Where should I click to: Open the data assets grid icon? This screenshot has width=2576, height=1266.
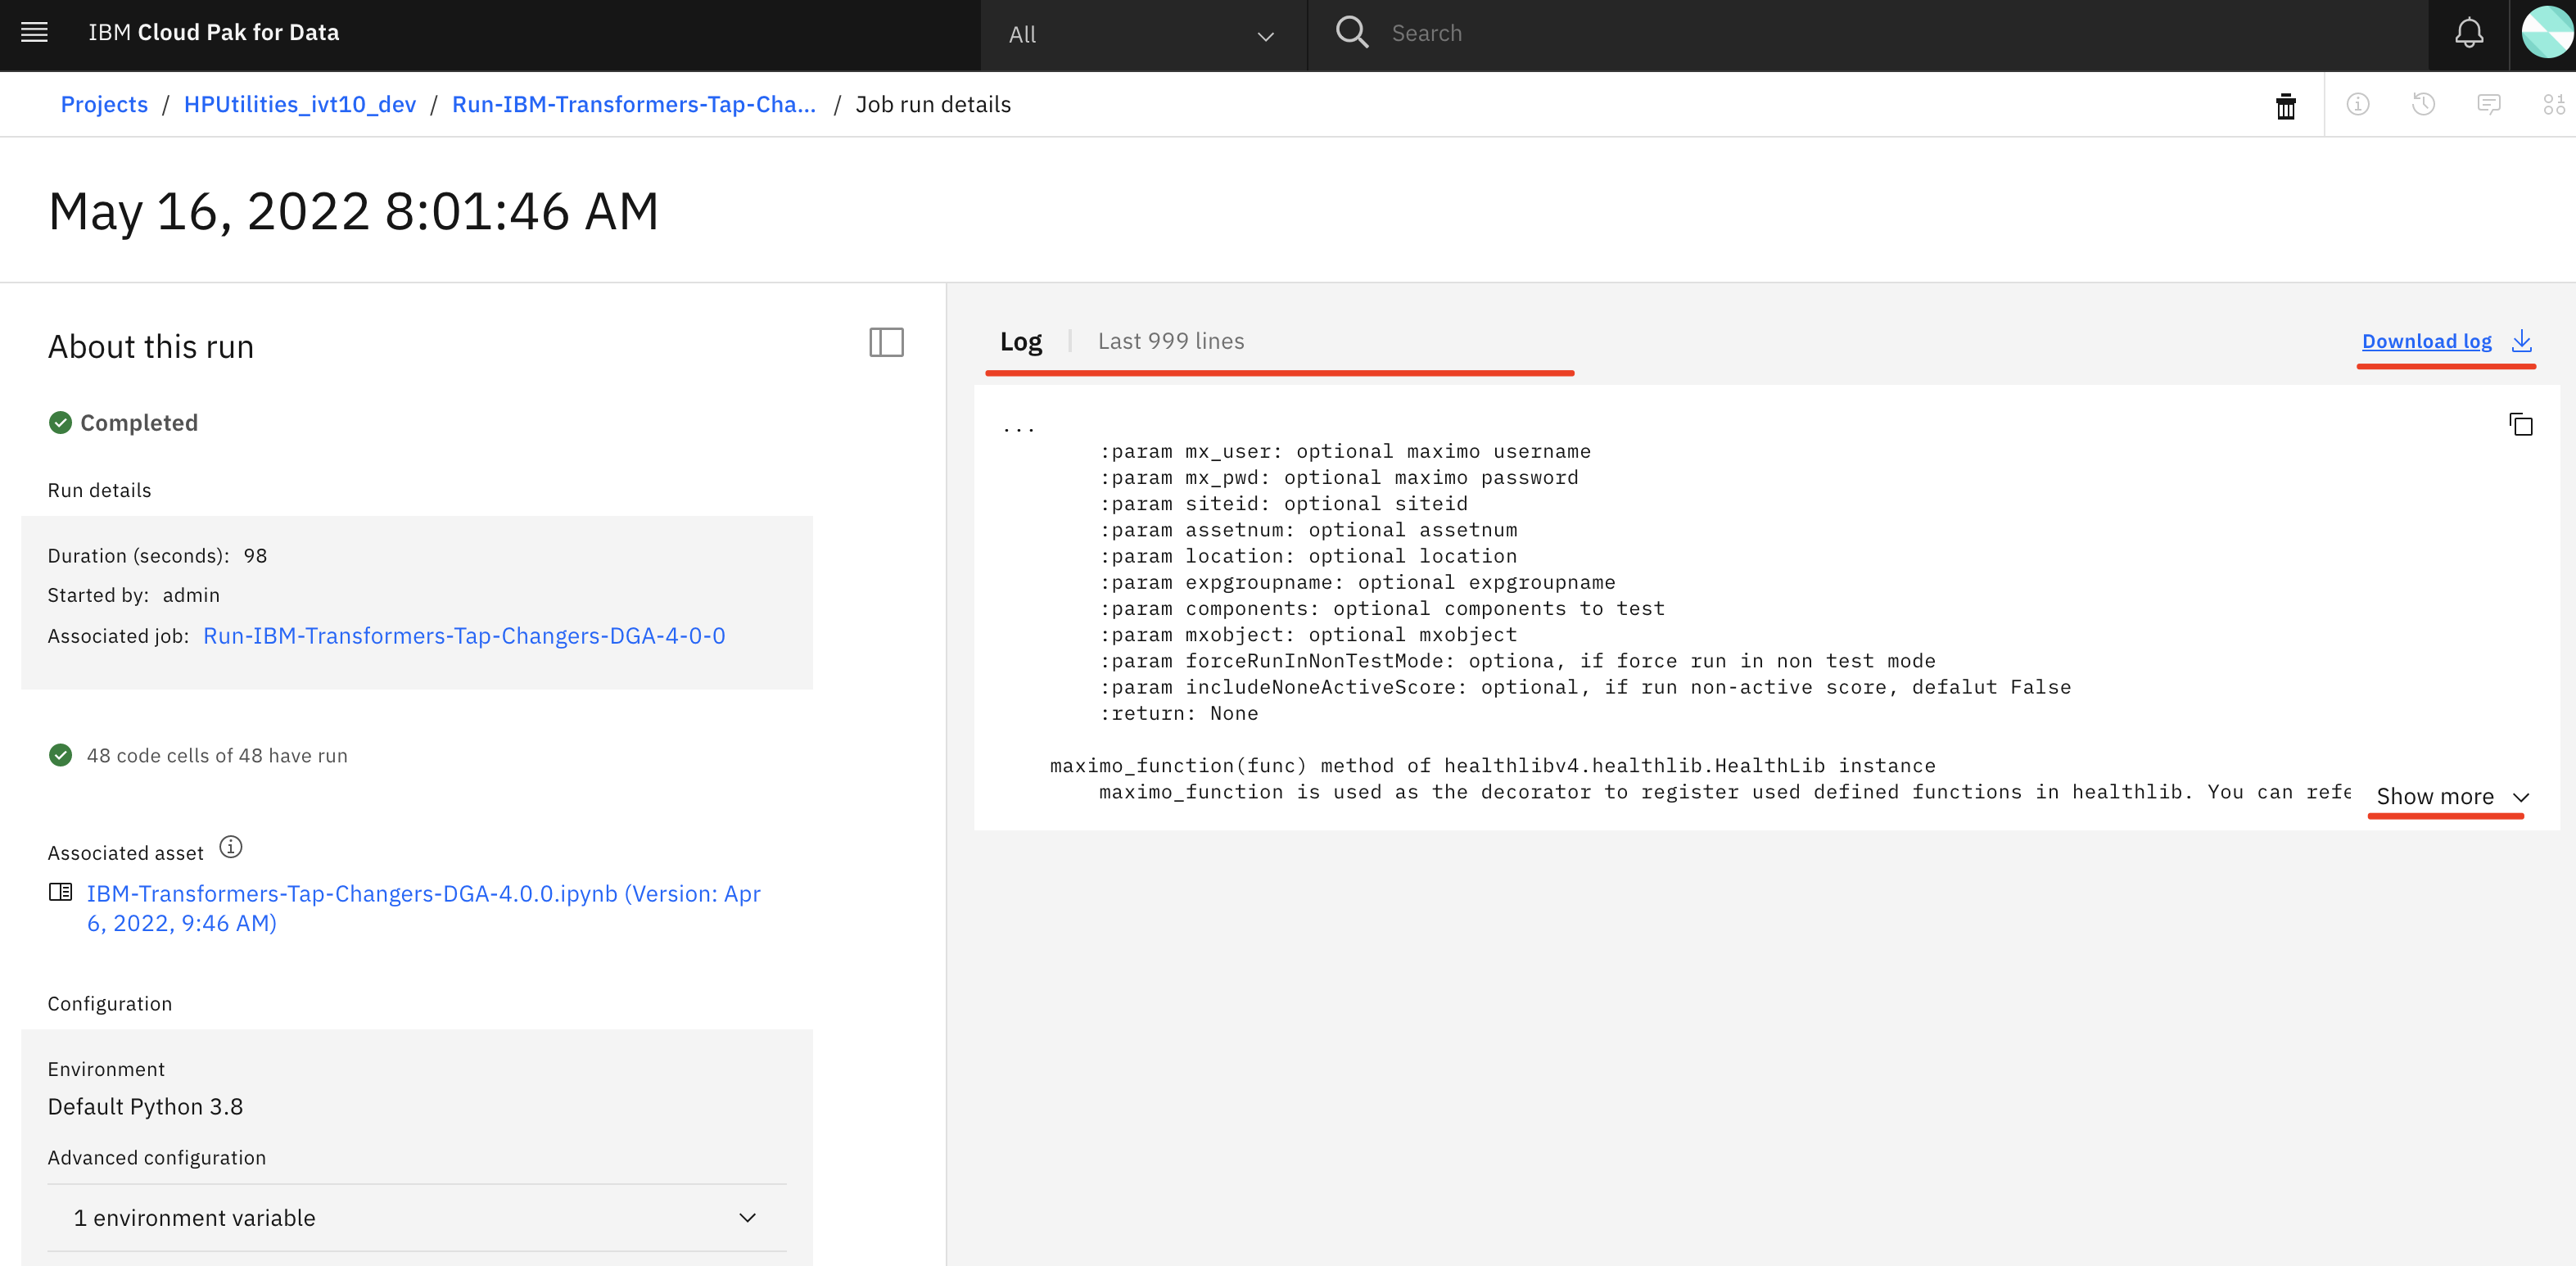[2554, 104]
